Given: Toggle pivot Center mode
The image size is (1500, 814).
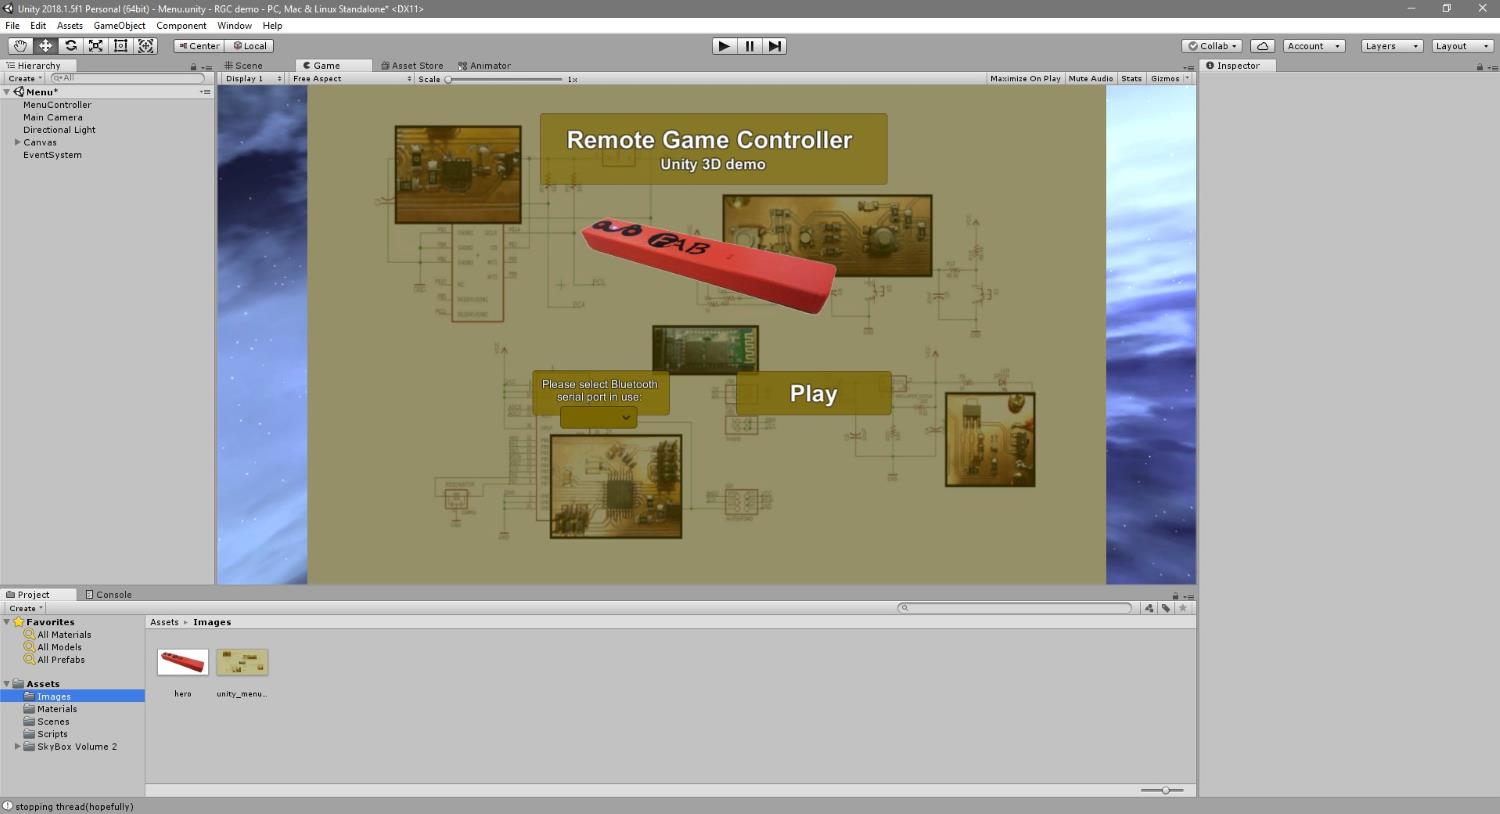Looking at the screenshot, I should (199, 46).
